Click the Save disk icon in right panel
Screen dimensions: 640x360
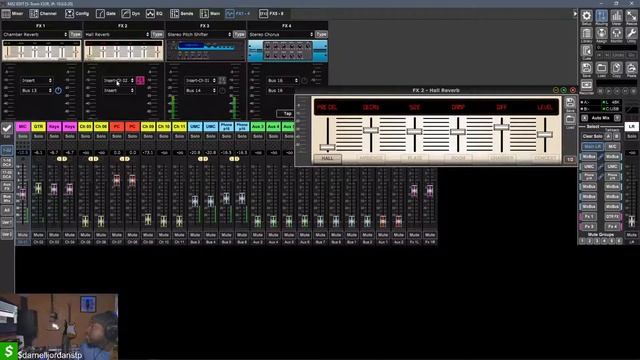tap(587, 69)
